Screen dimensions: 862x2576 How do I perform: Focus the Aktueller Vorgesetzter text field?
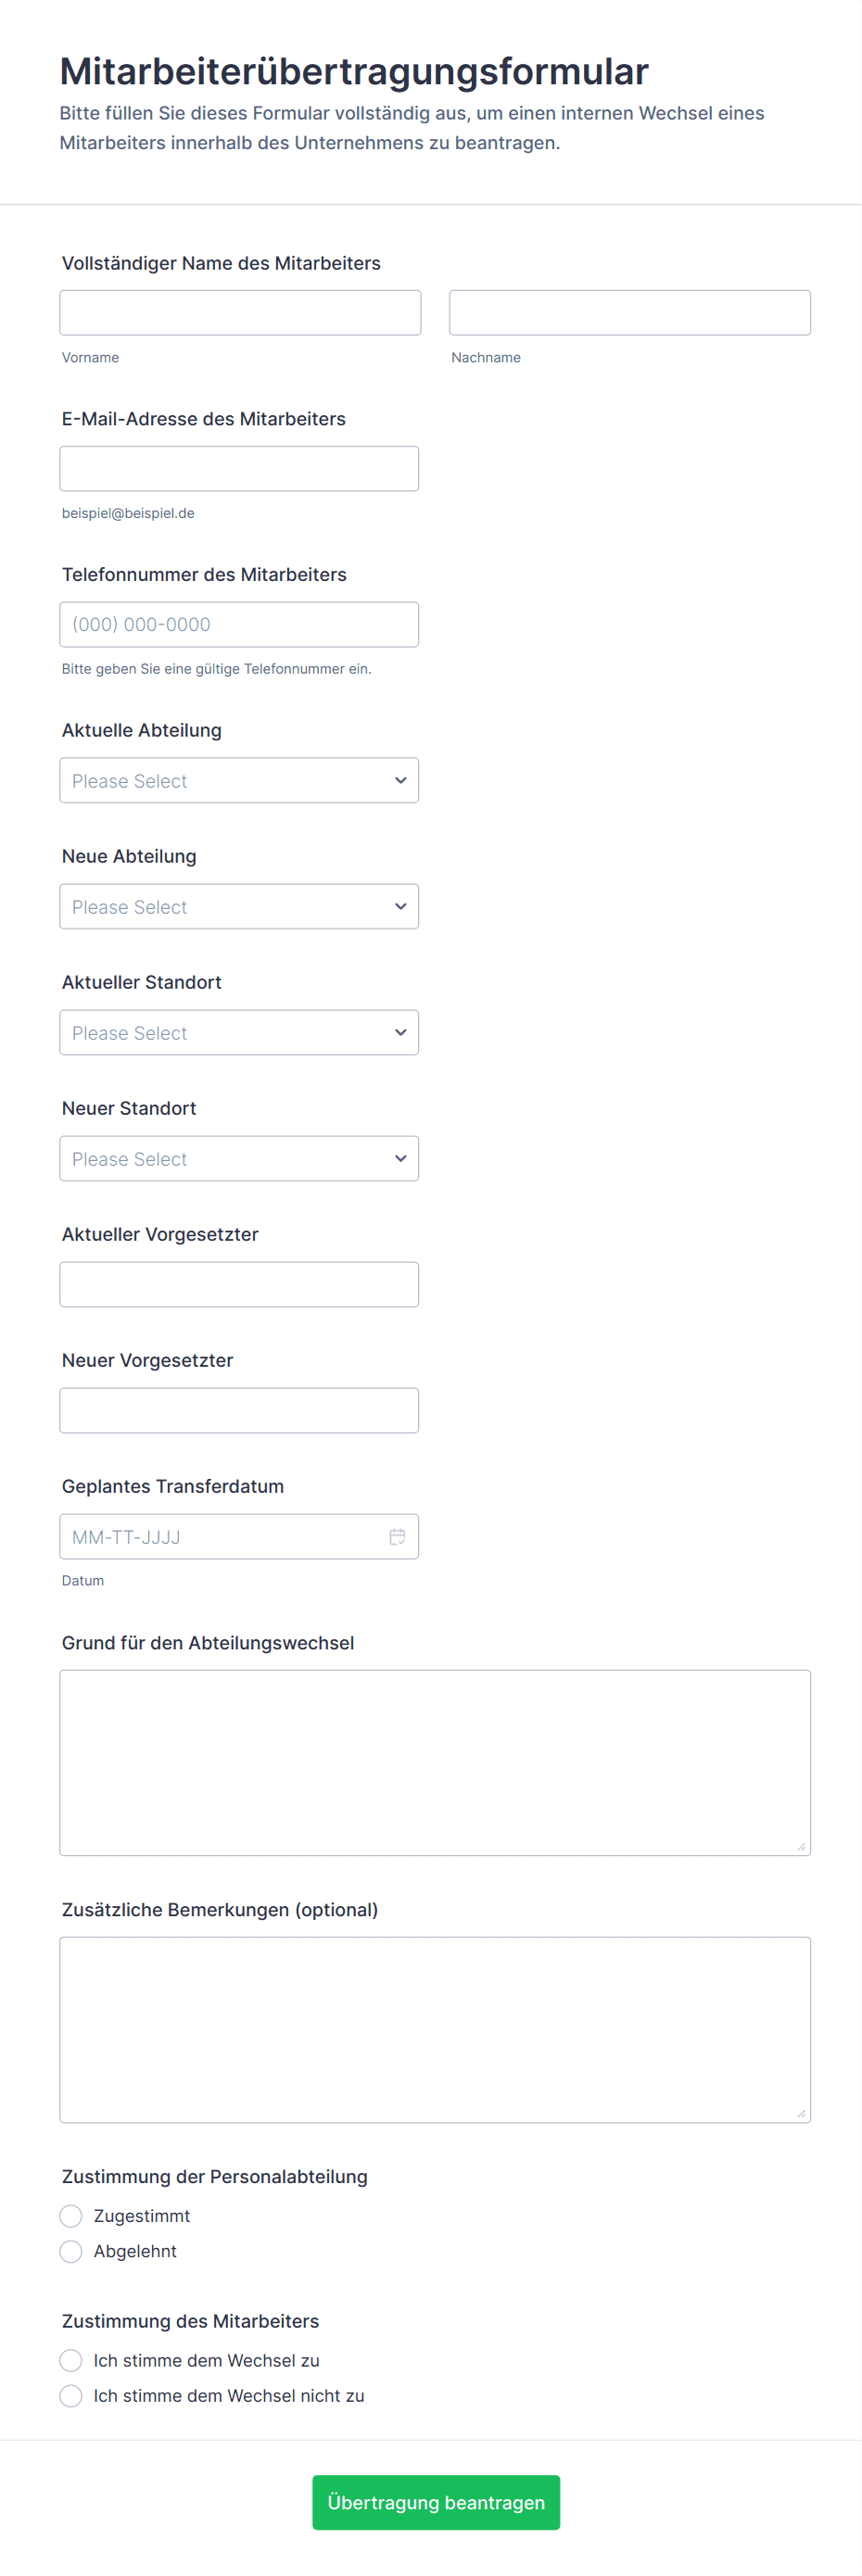click(x=239, y=1284)
